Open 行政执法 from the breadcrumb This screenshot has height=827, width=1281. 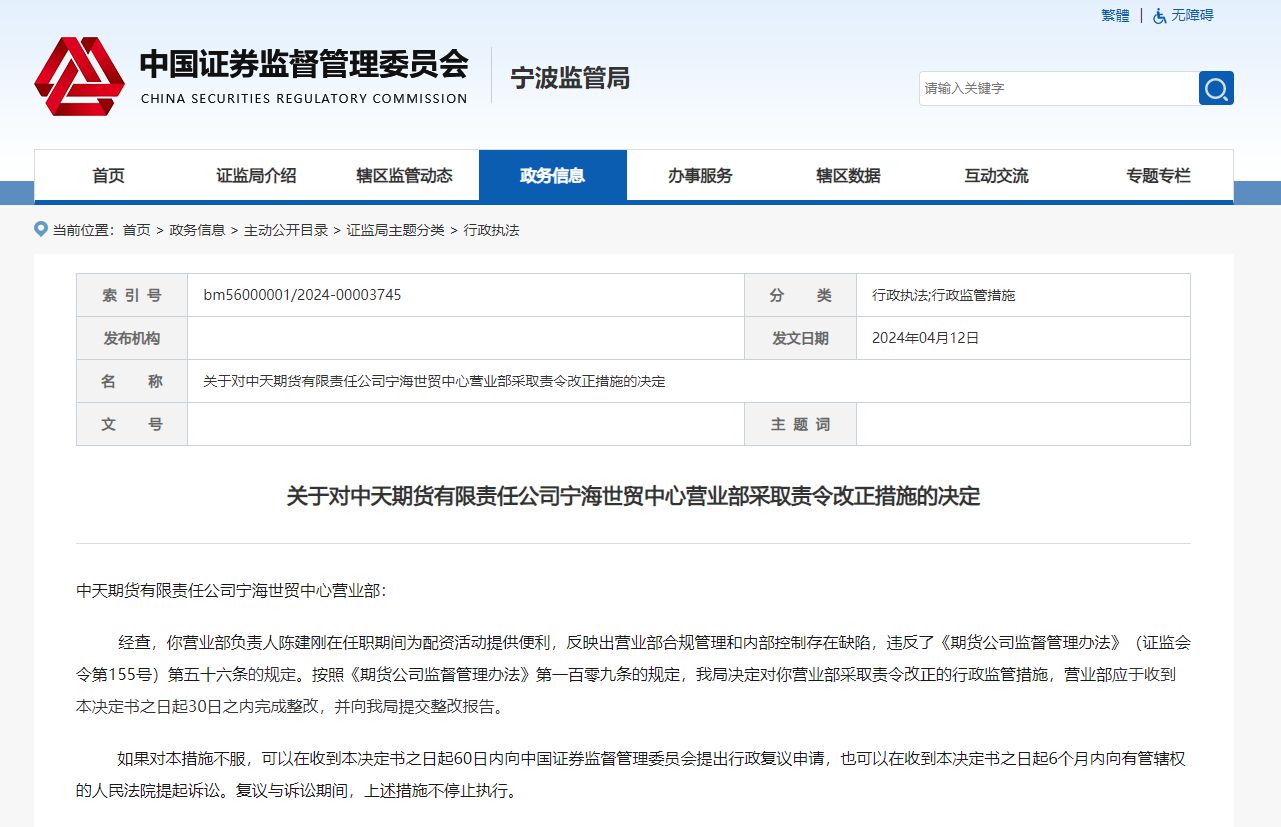click(491, 229)
